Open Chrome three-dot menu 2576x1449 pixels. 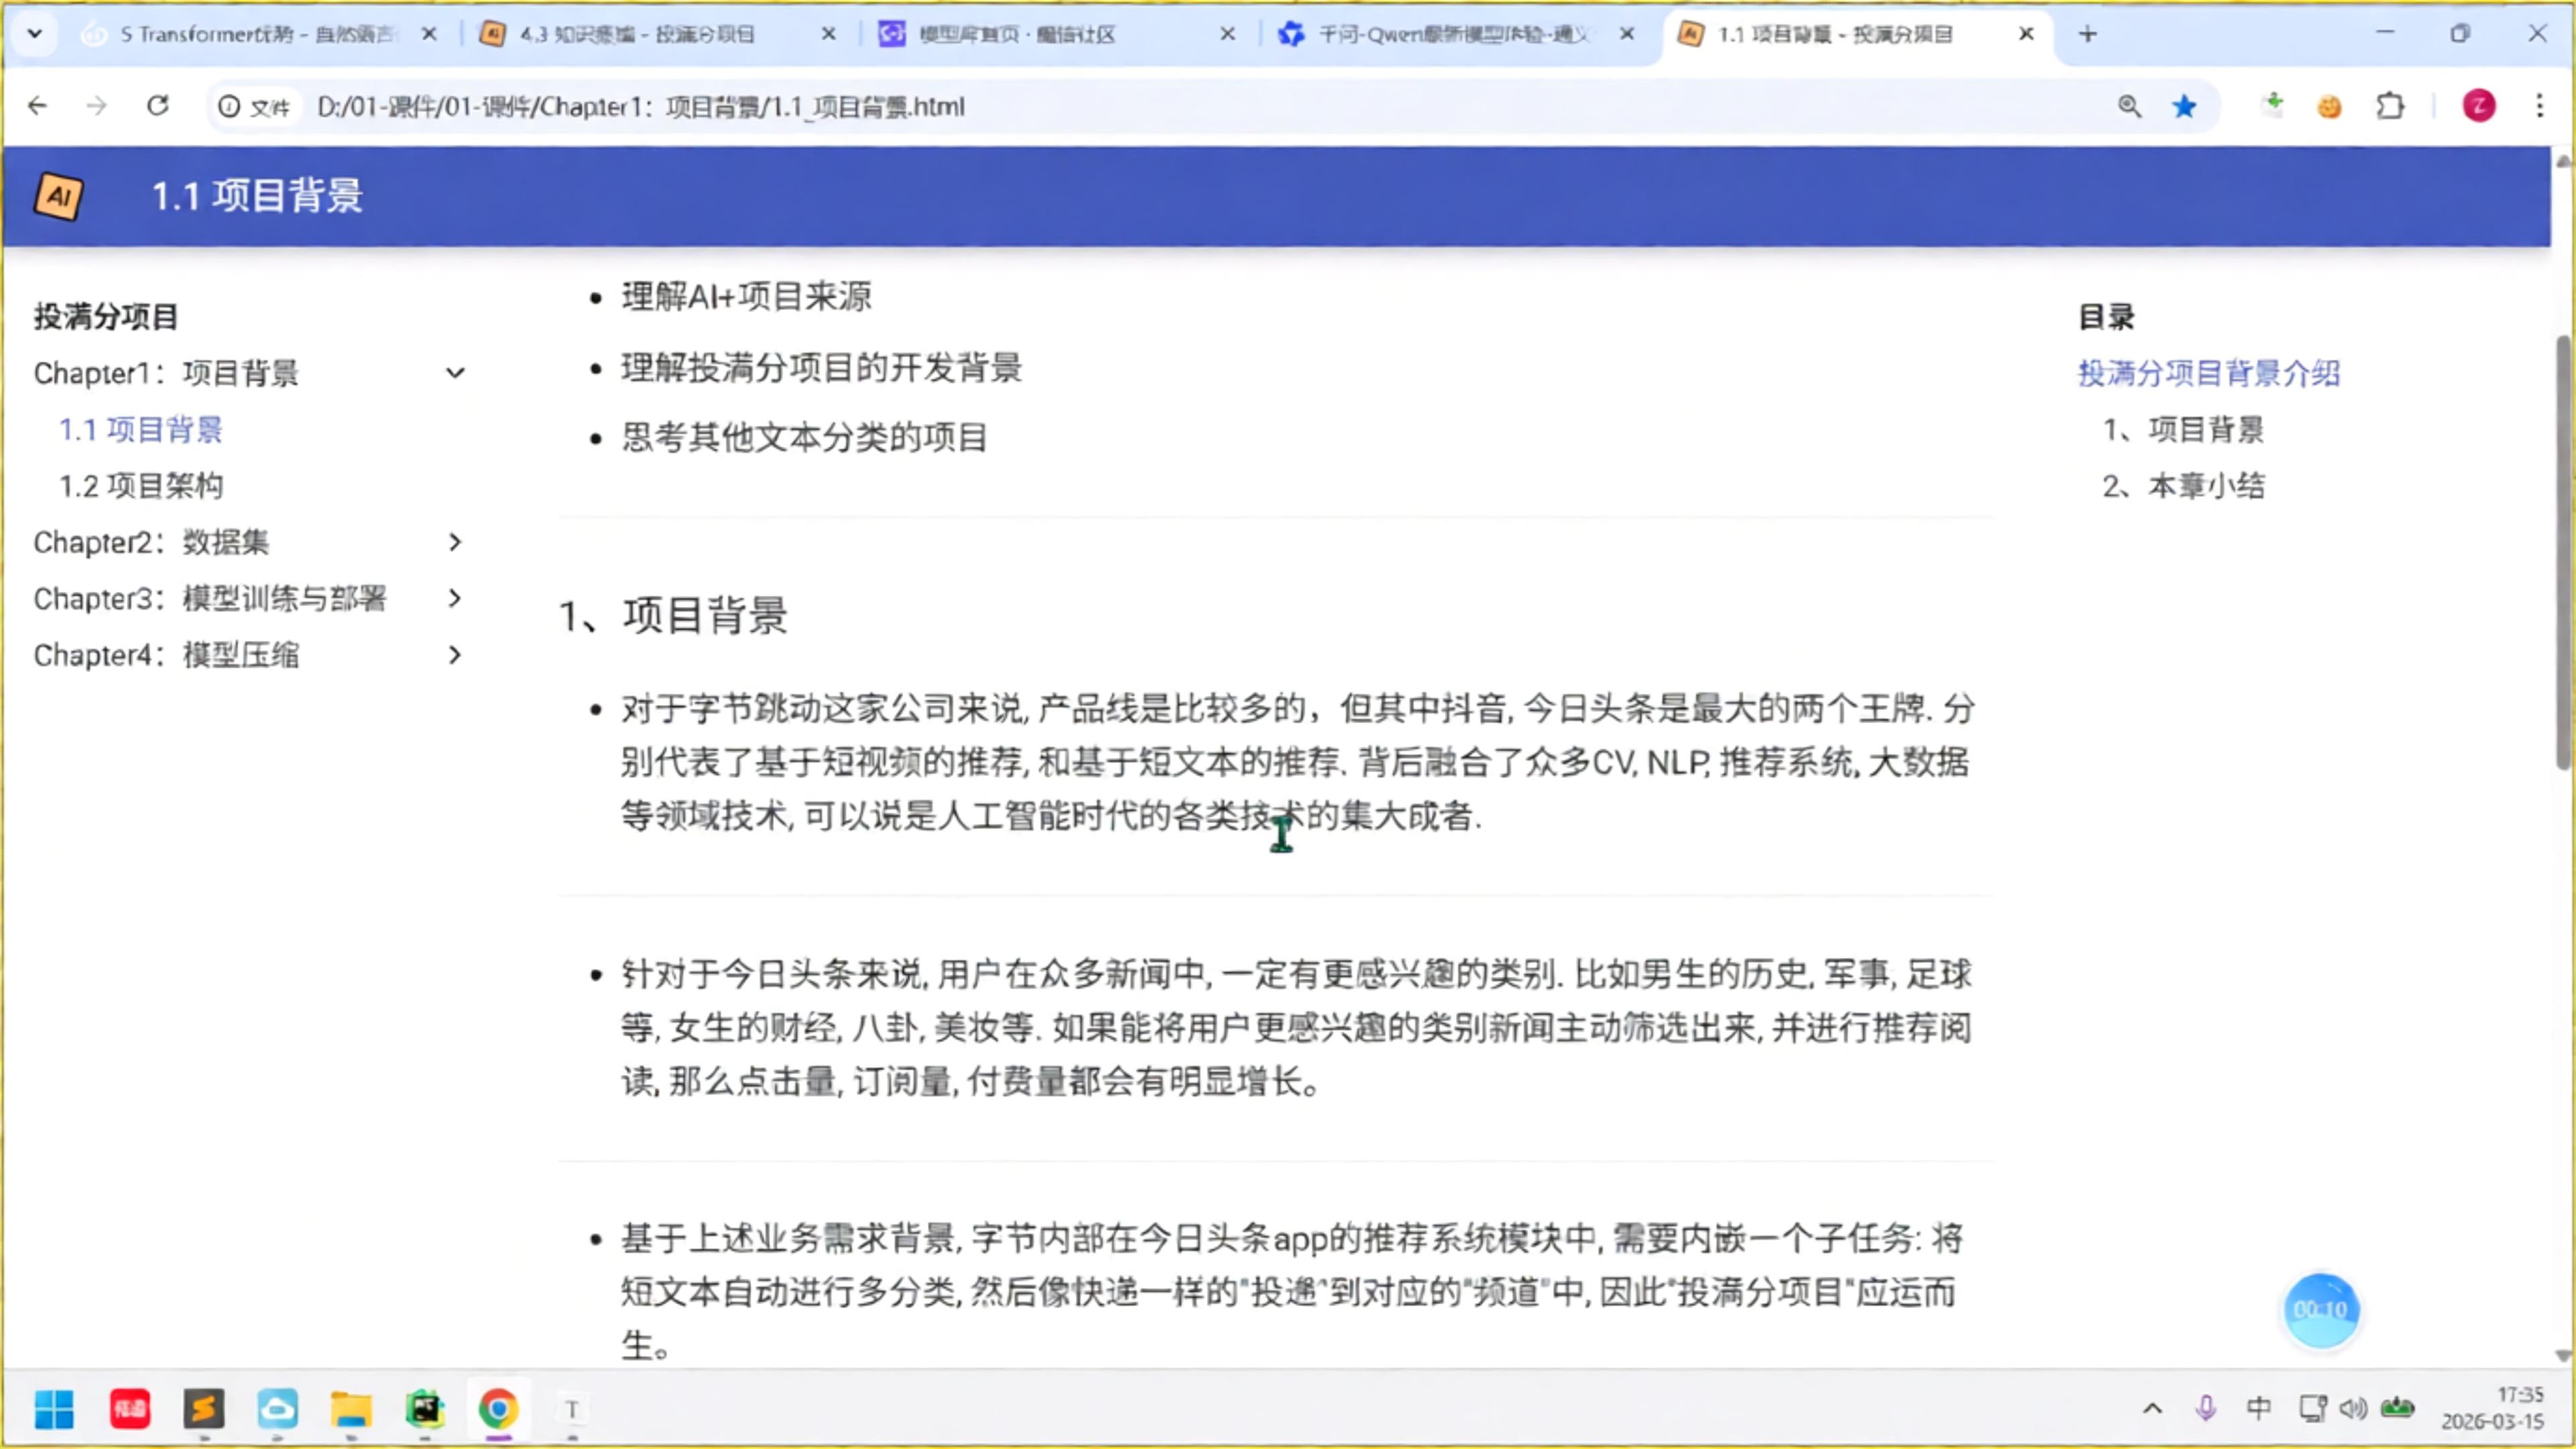tap(2540, 106)
